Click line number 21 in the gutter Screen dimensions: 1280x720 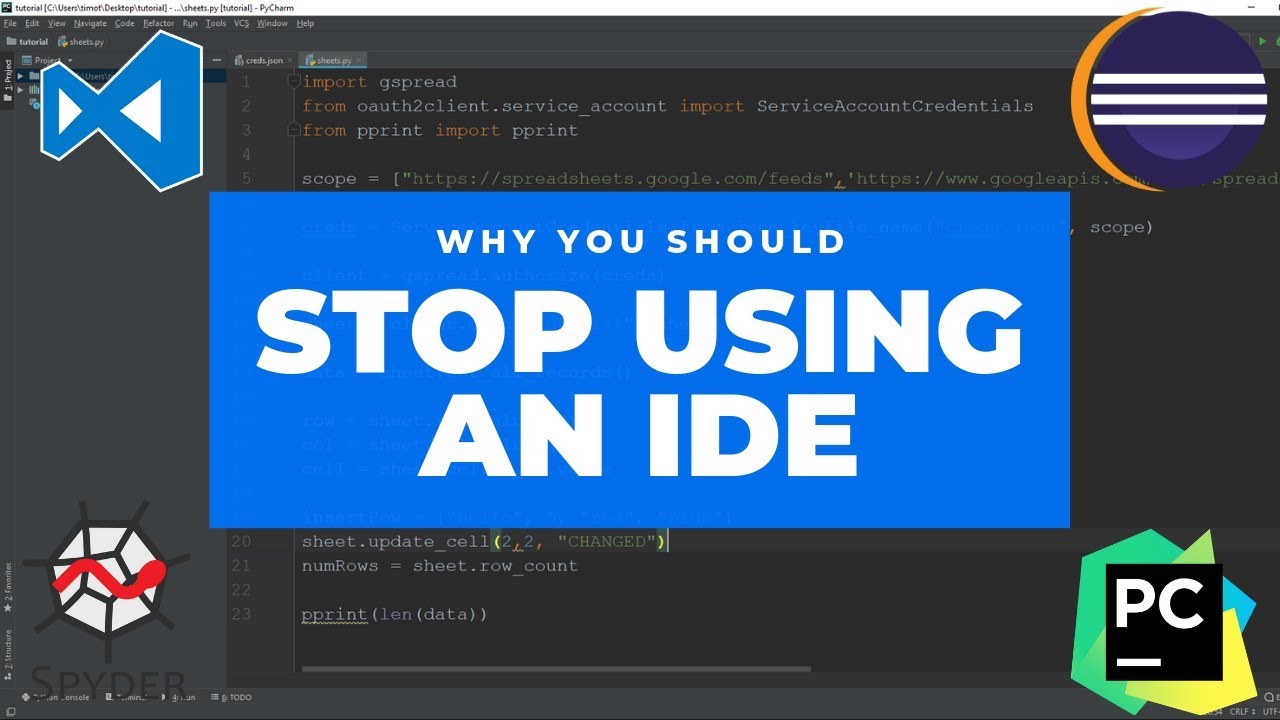pyautogui.click(x=241, y=566)
